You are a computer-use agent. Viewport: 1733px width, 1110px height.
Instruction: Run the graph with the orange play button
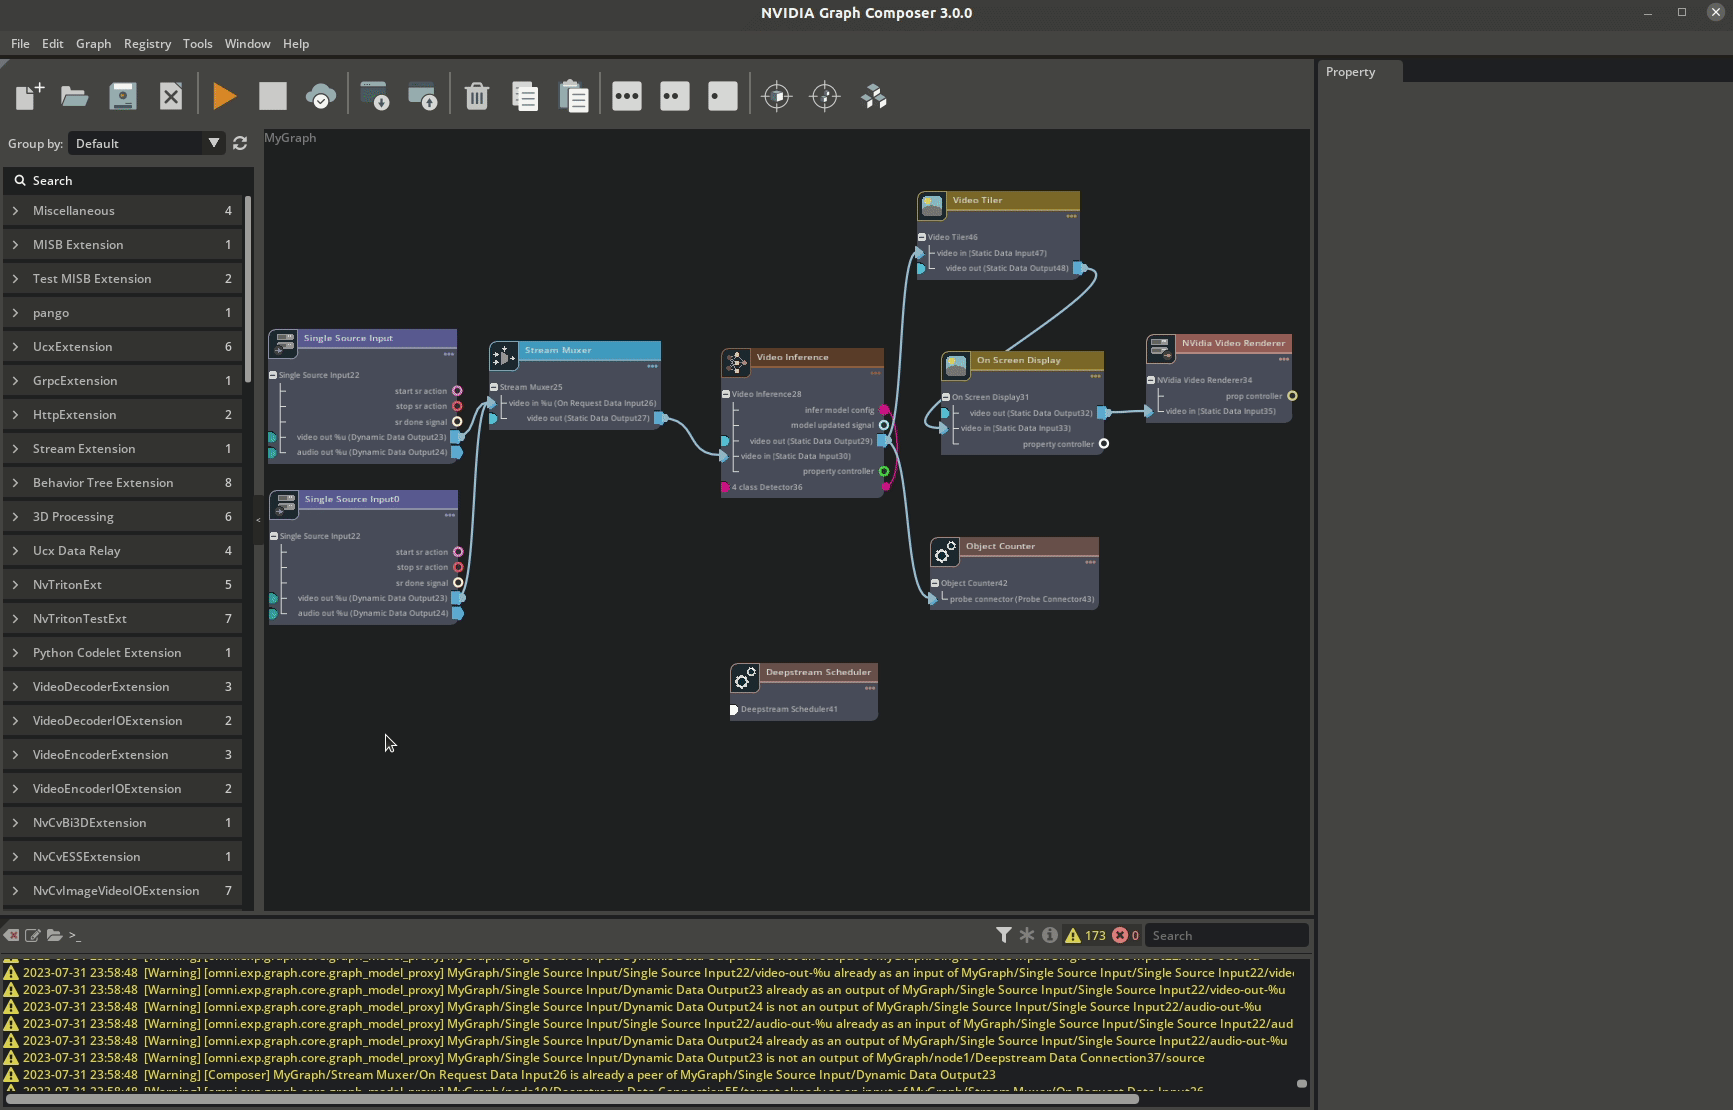point(224,96)
